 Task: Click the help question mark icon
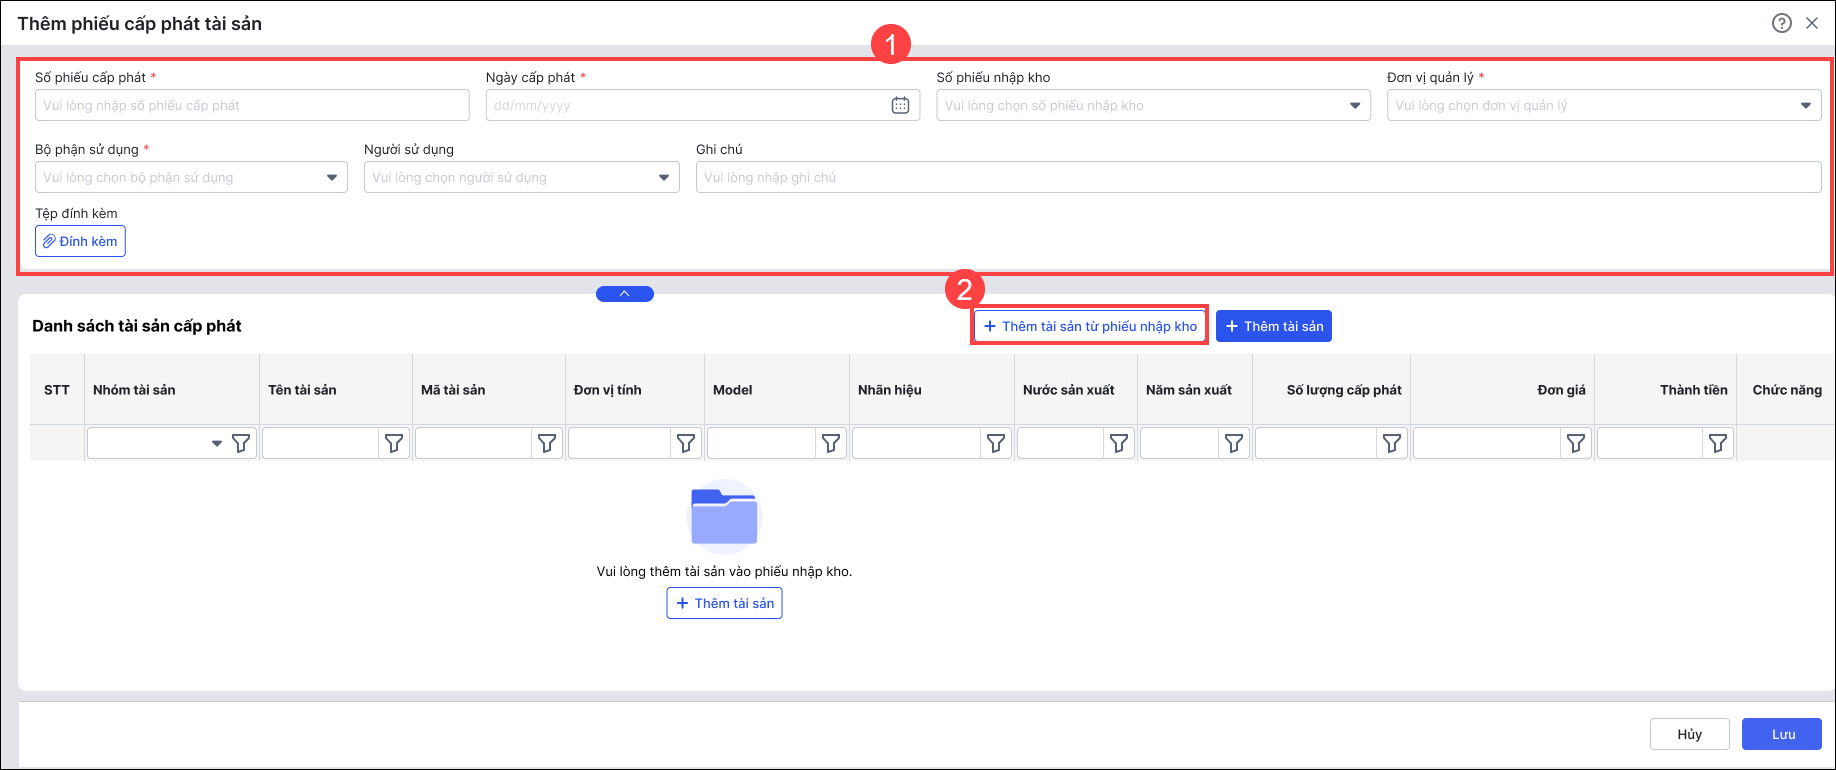coord(1781,23)
